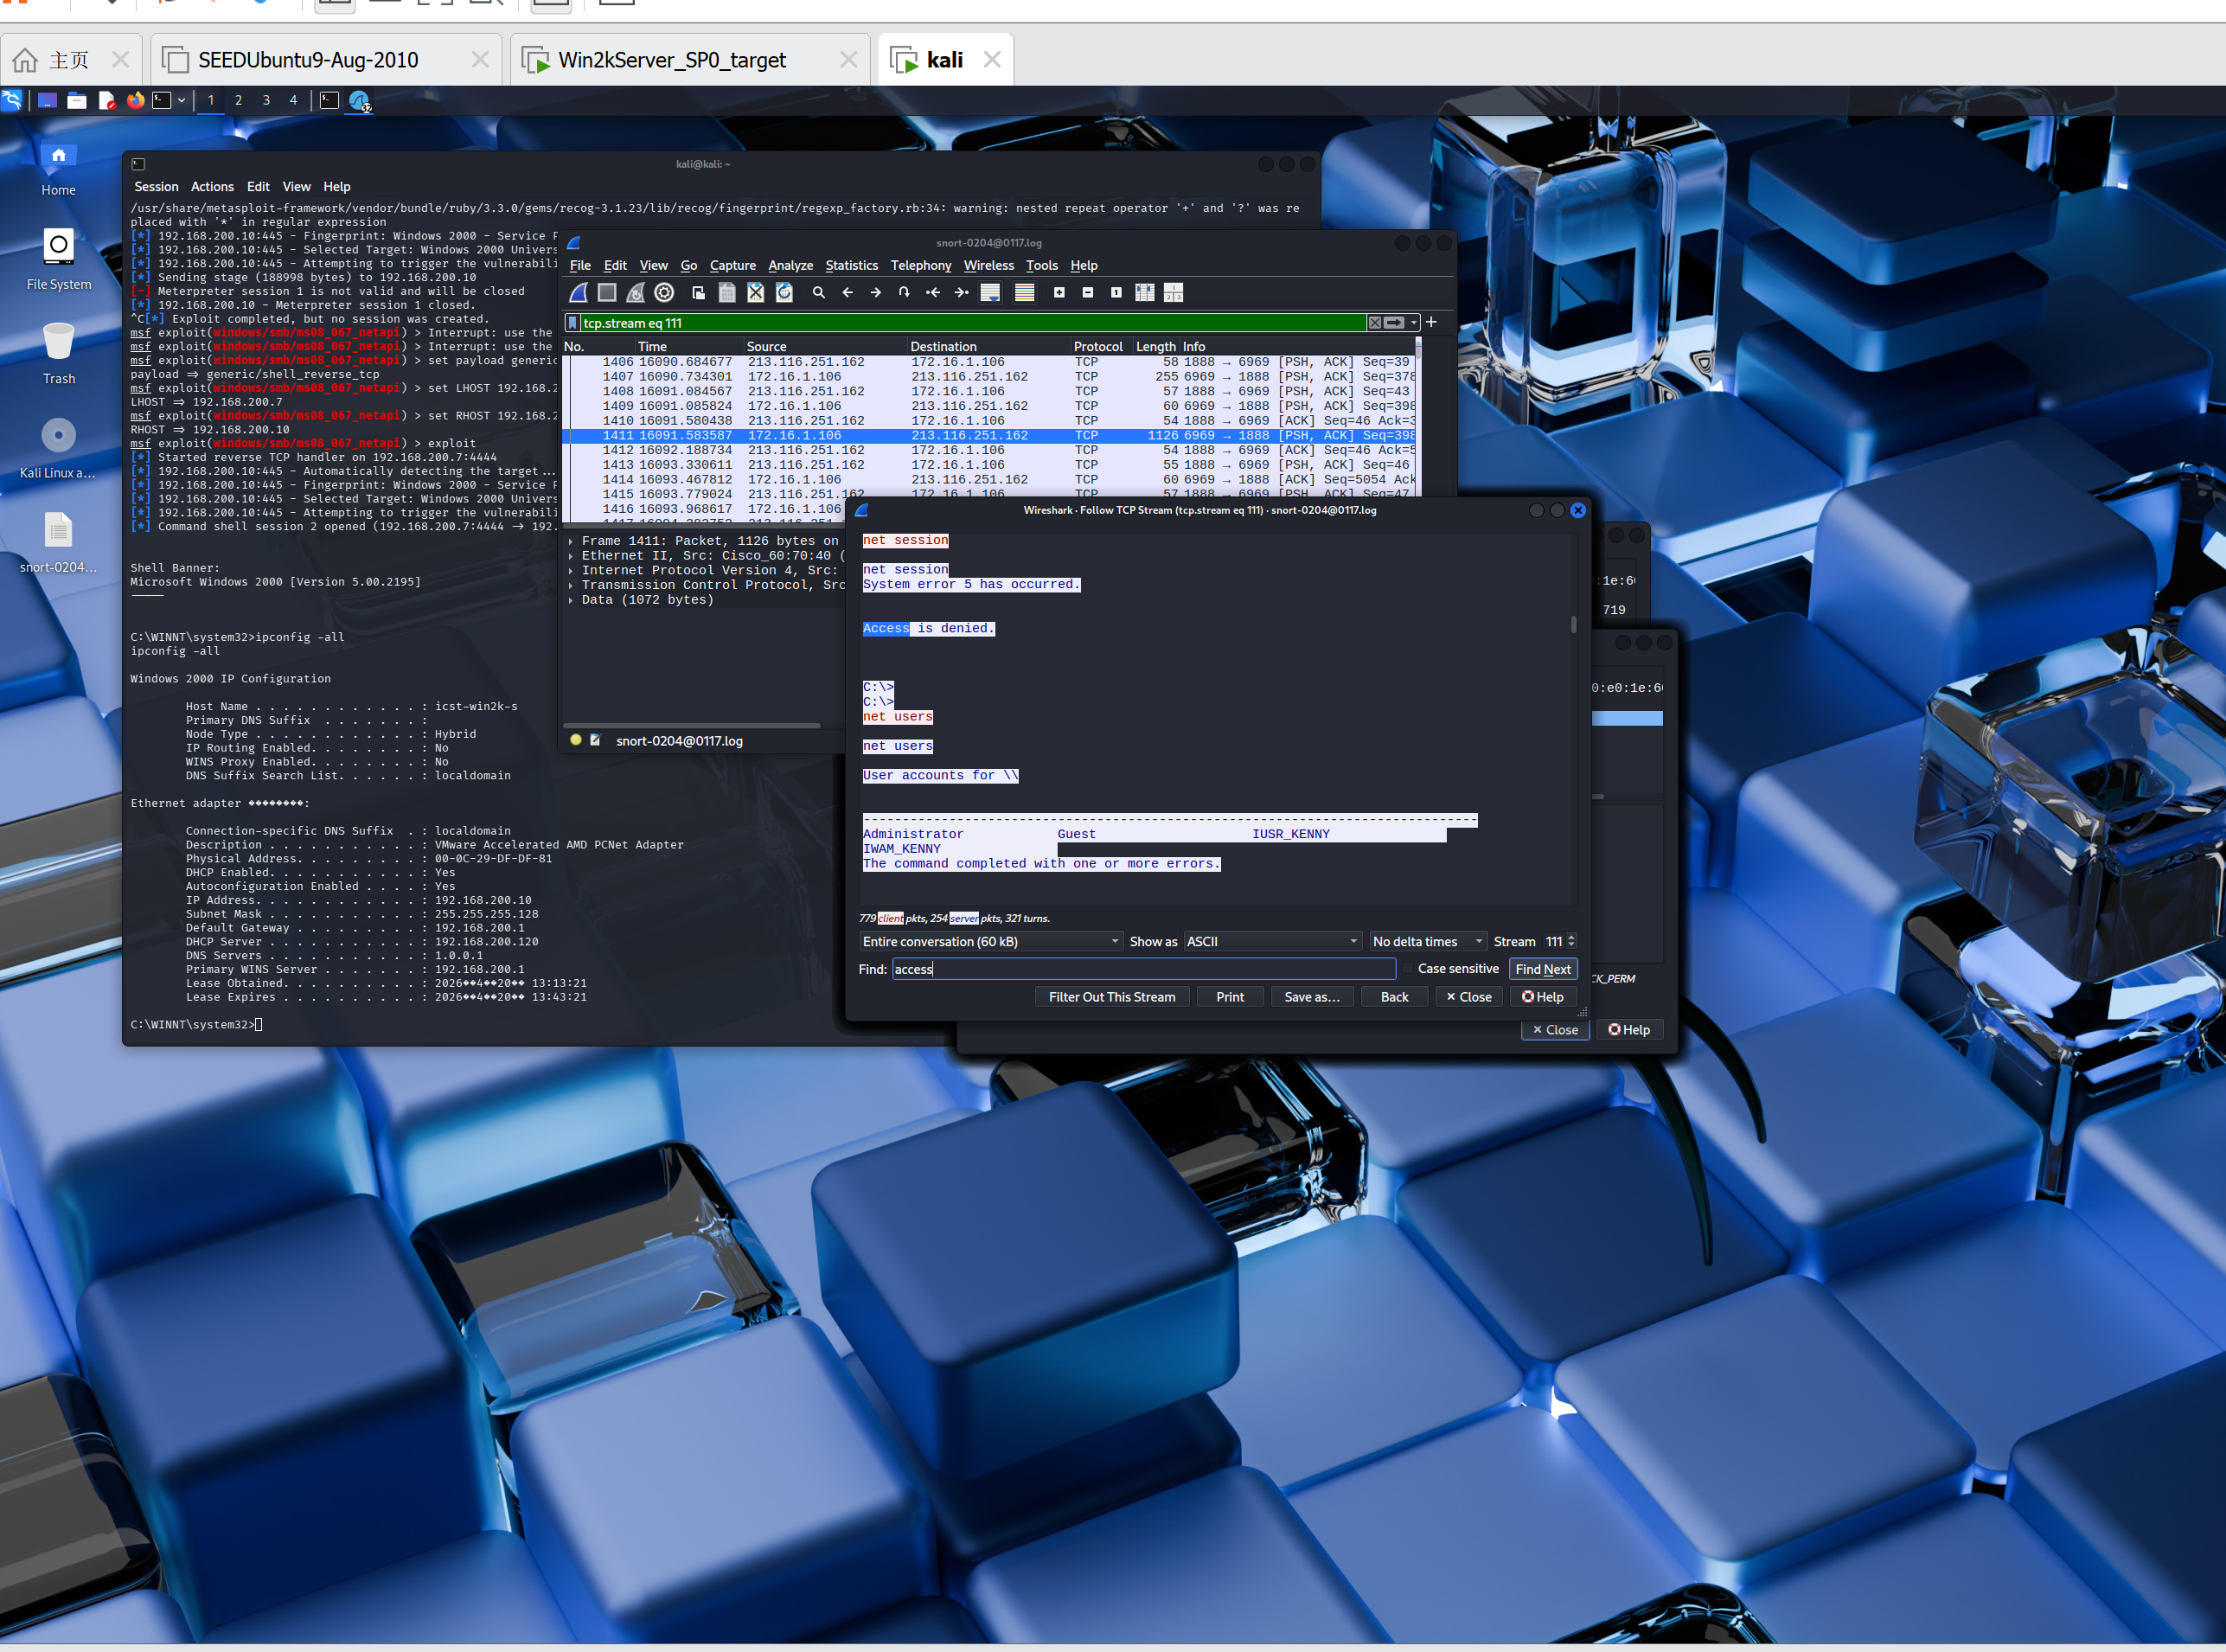Launch Firefox from the top panel

(x=135, y=100)
